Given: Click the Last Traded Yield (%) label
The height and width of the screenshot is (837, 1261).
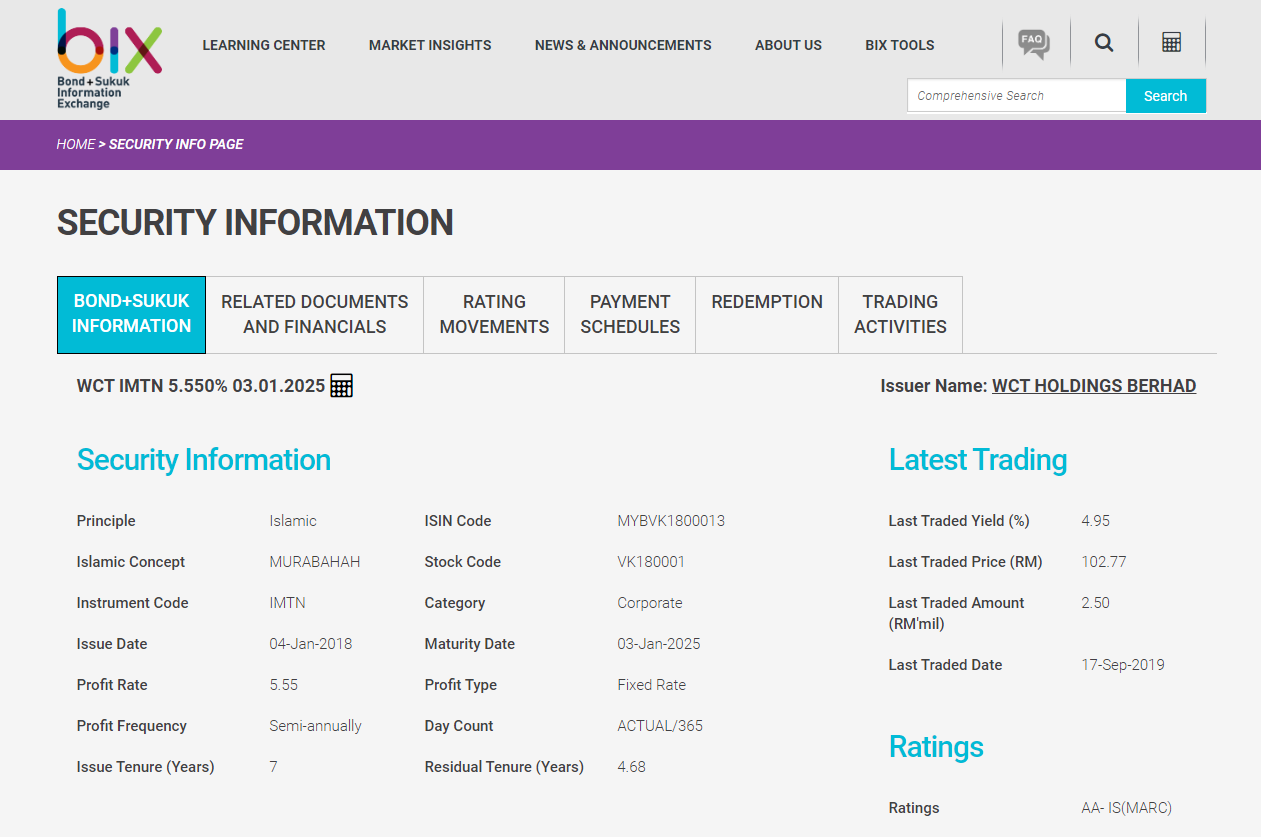Looking at the screenshot, I should pos(959,521).
